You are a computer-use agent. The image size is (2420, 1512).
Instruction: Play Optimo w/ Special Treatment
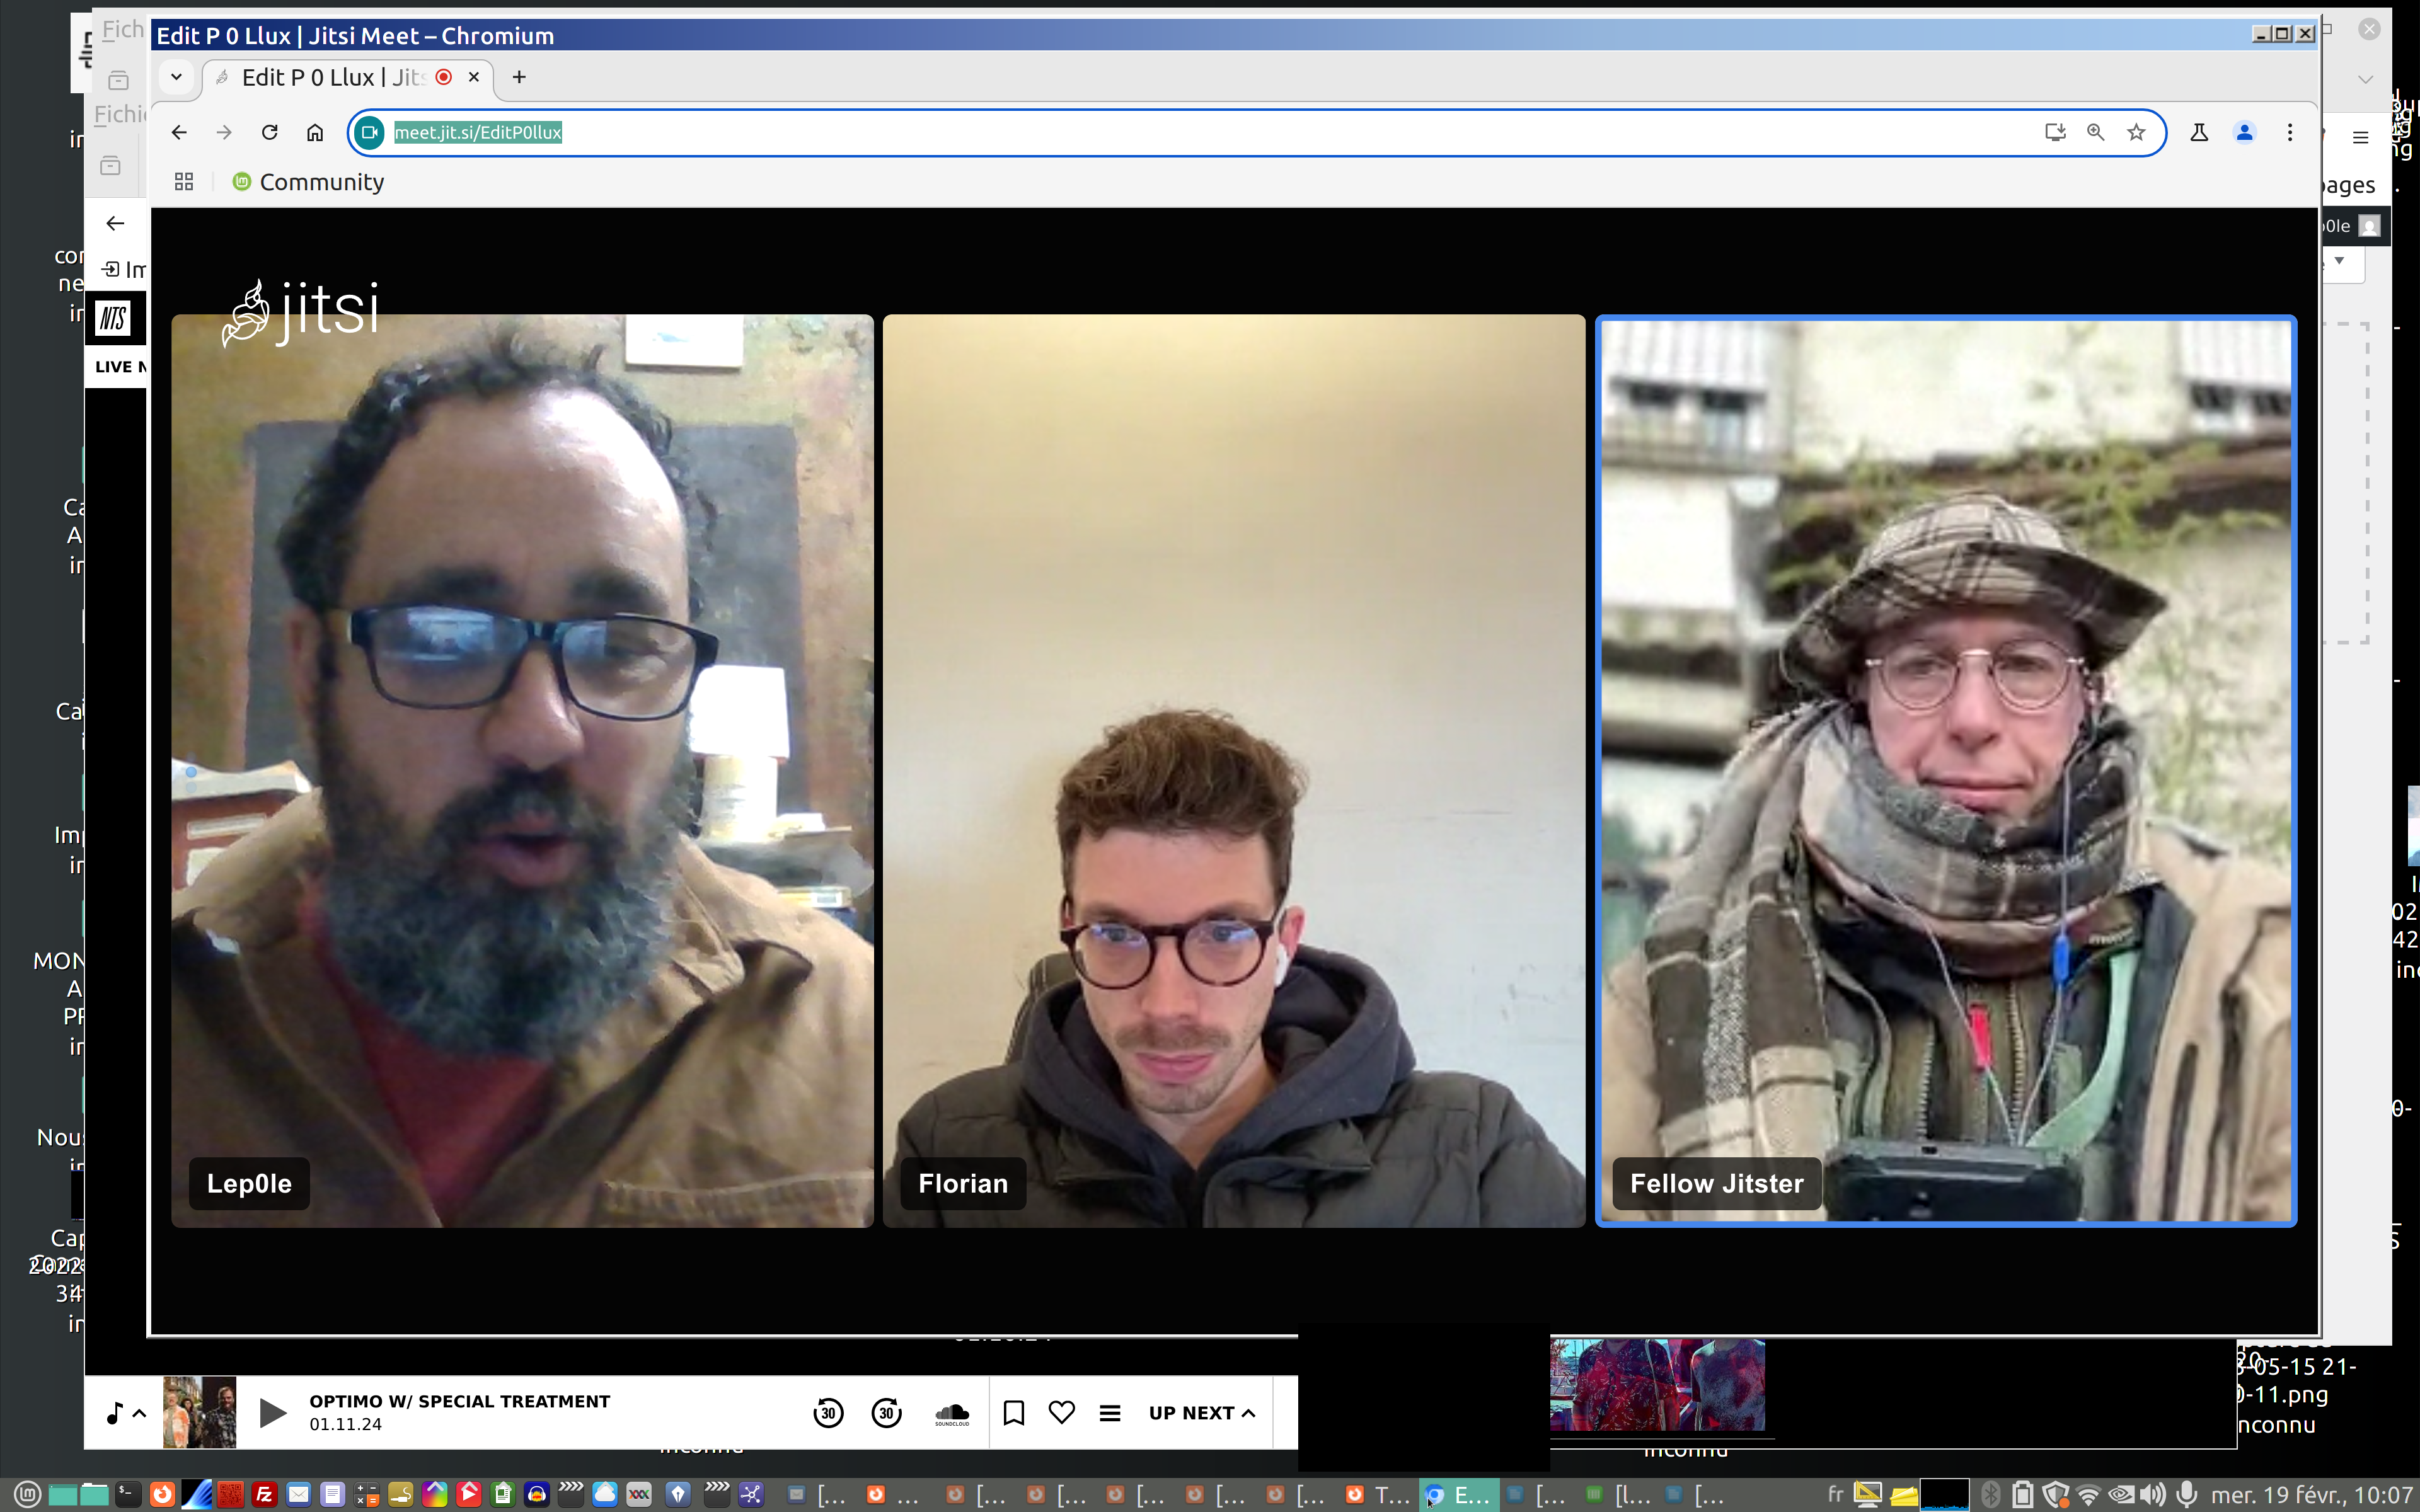coord(272,1413)
